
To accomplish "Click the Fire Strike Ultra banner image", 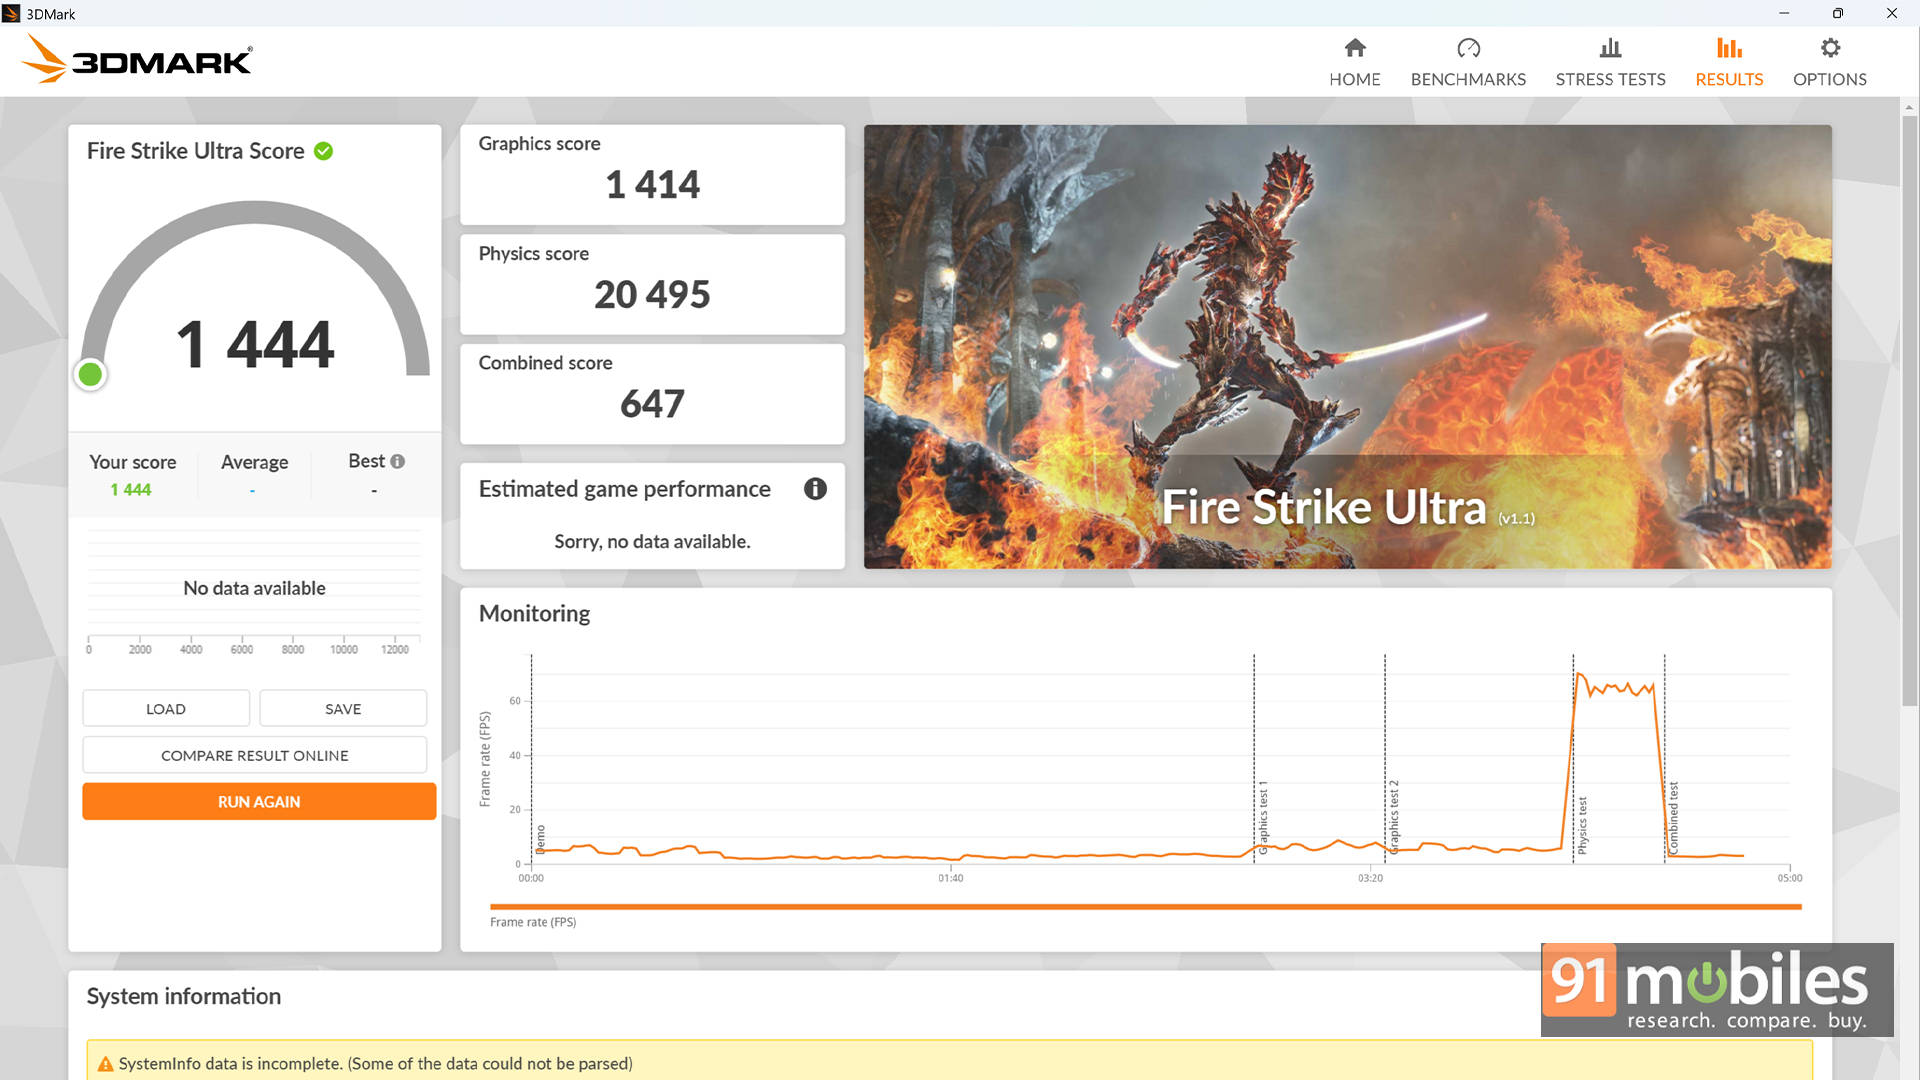I will (x=1347, y=346).
